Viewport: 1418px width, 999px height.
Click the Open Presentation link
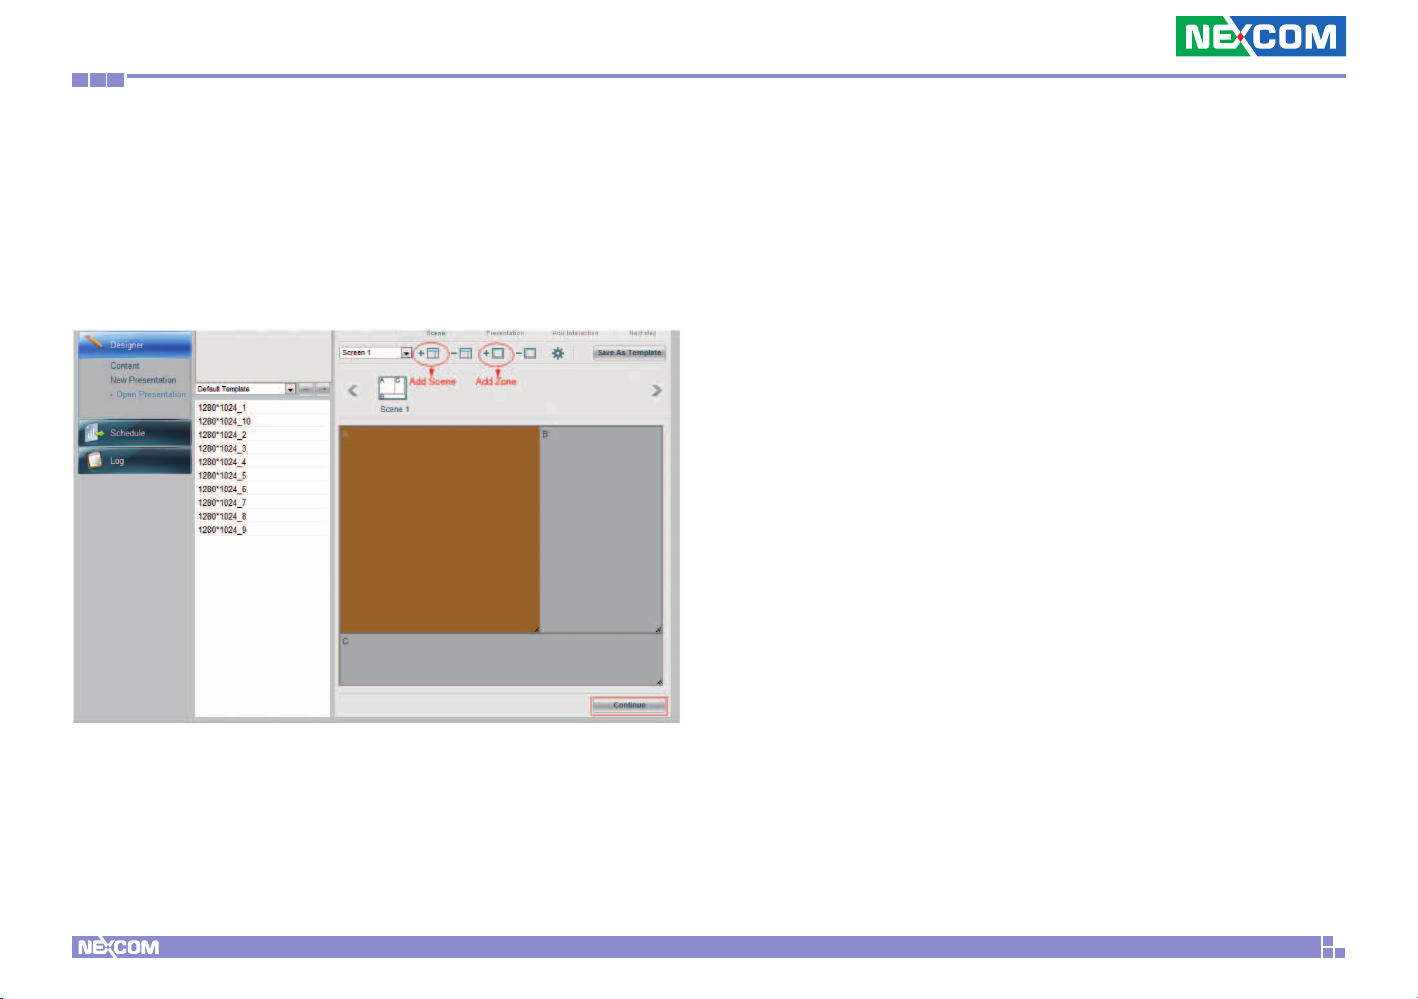(x=151, y=394)
